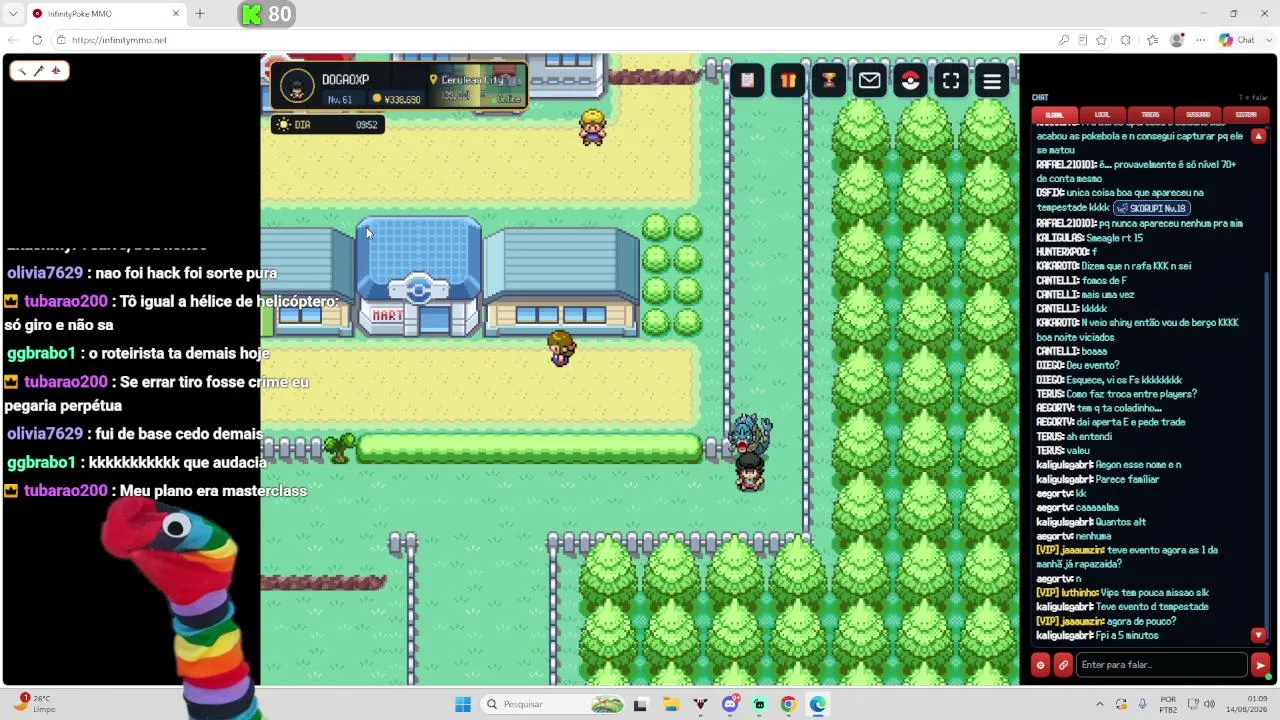Click the player money amount with coin

[x=396, y=100]
